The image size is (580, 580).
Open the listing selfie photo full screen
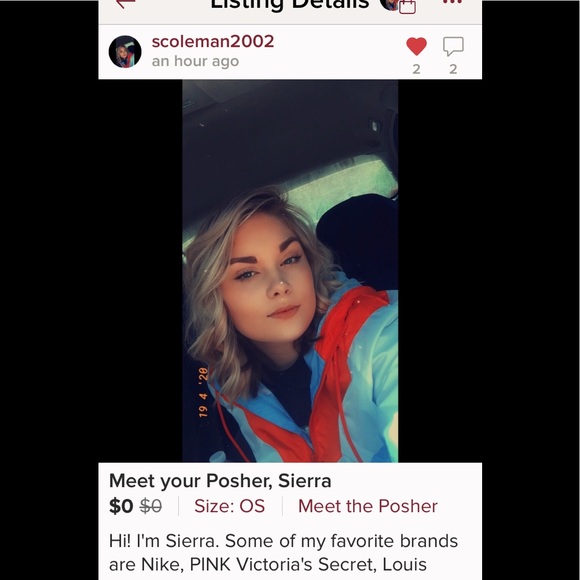tap(290, 271)
